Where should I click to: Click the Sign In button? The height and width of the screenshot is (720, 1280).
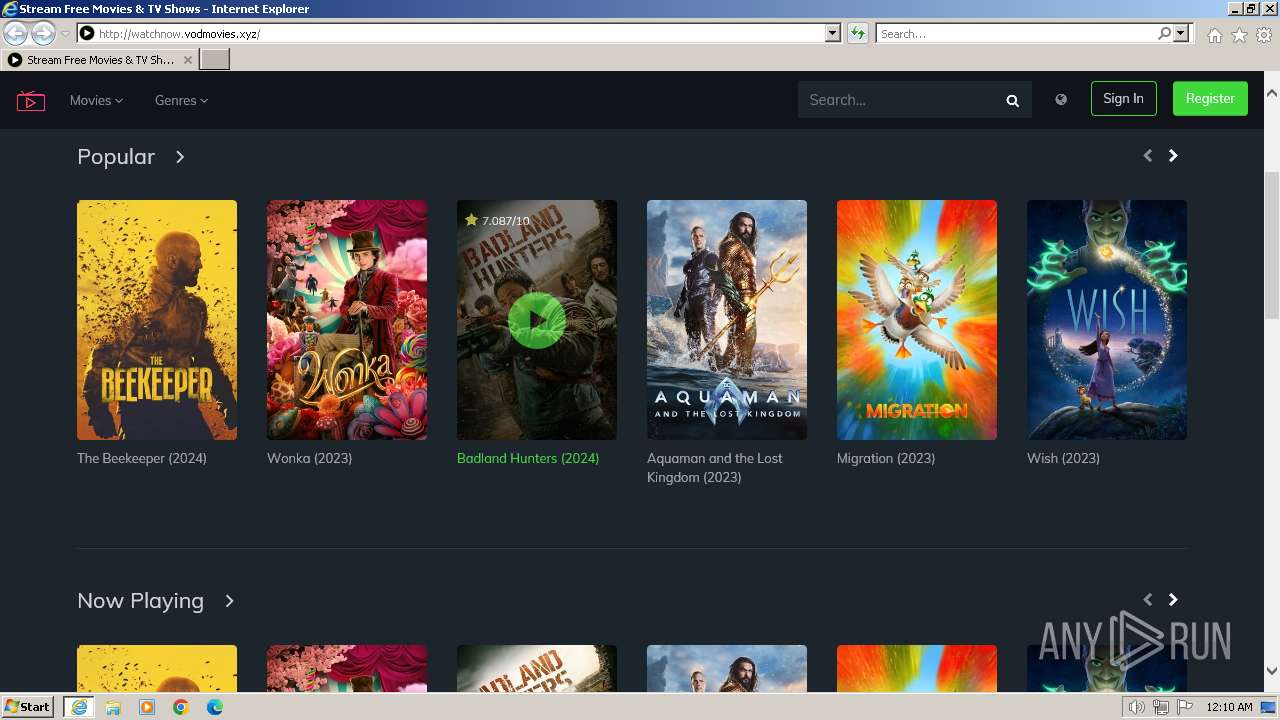1123,98
